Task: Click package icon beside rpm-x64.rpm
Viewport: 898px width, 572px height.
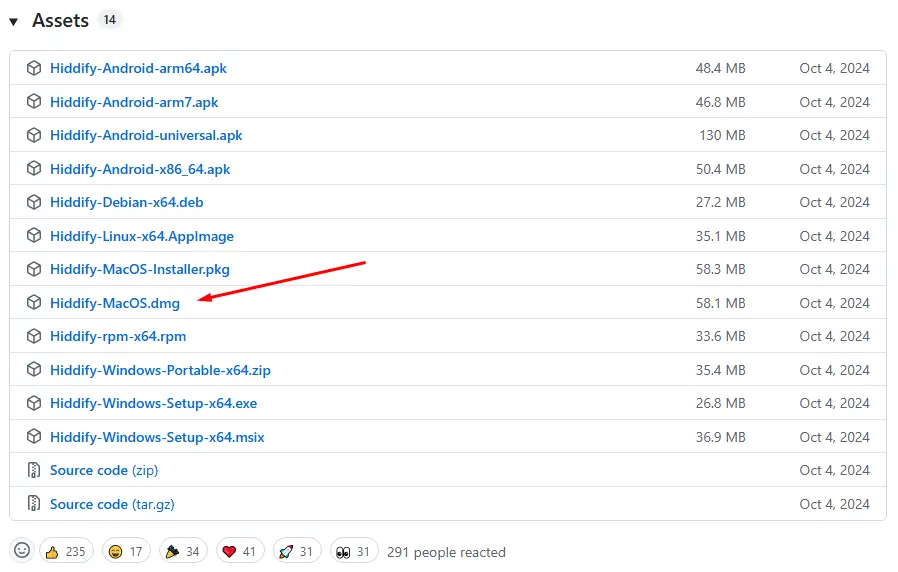Action: point(34,336)
